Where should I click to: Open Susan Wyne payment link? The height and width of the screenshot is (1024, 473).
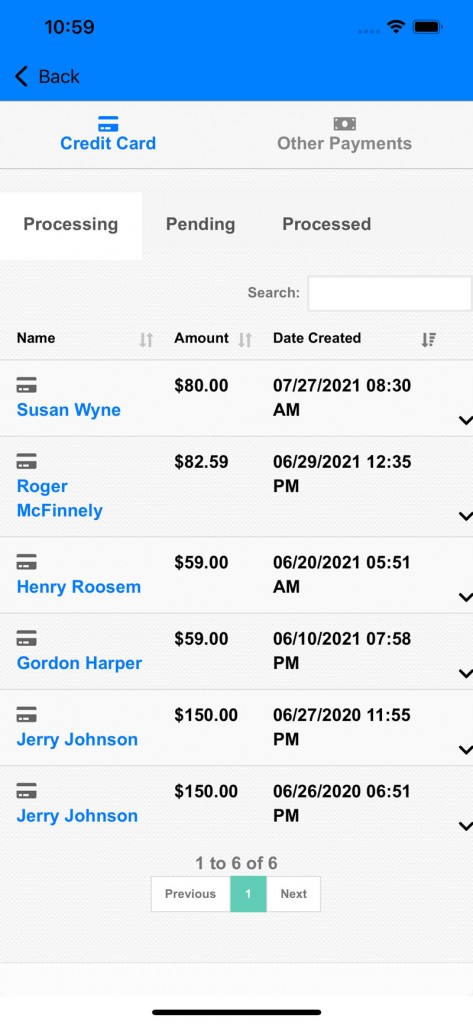click(x=69, y=410)
